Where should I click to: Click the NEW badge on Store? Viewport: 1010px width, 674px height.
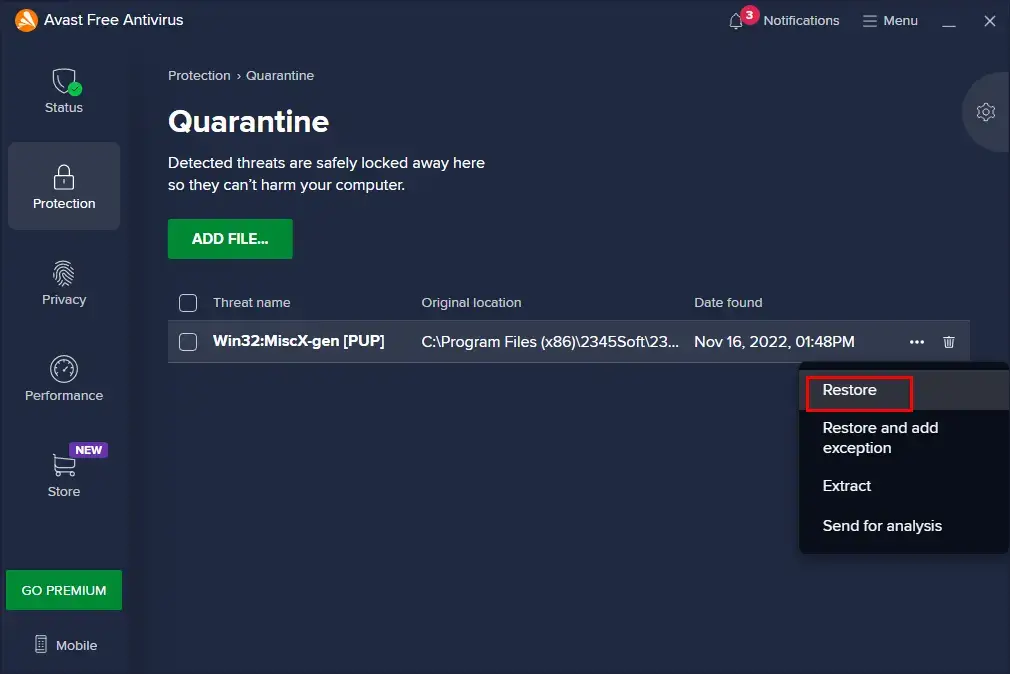(x=89, y=450)
